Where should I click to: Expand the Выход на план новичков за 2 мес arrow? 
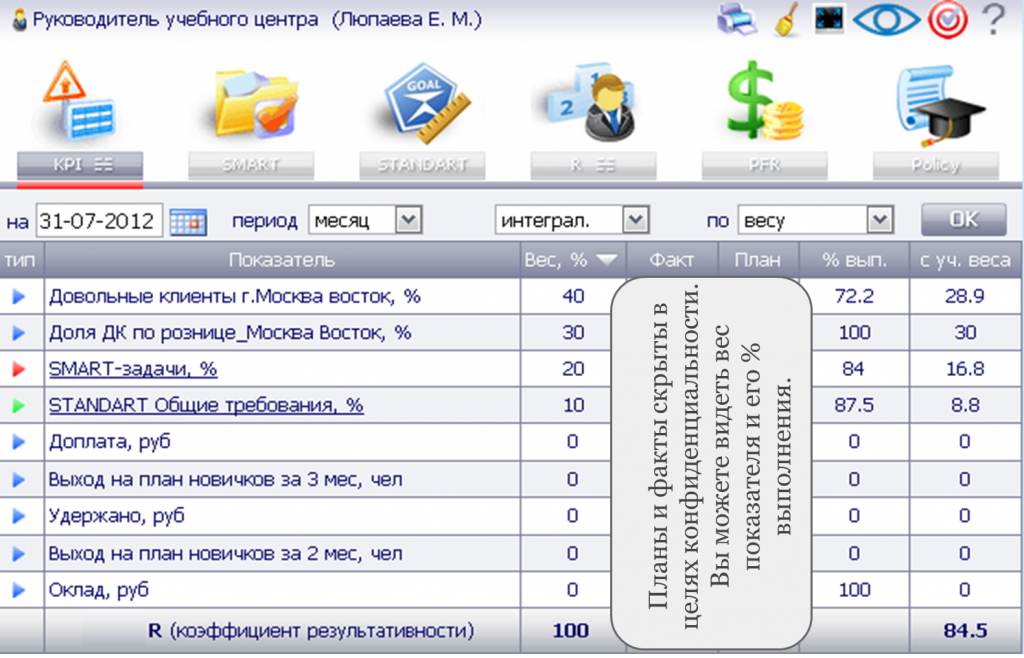pos(19,554)
